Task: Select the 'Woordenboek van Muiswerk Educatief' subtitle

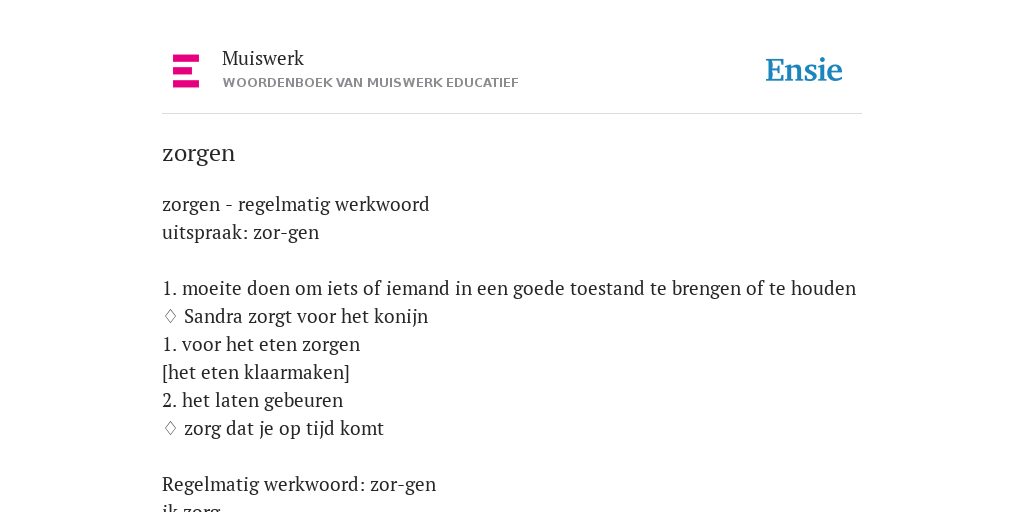Action: tap(370, 83)
